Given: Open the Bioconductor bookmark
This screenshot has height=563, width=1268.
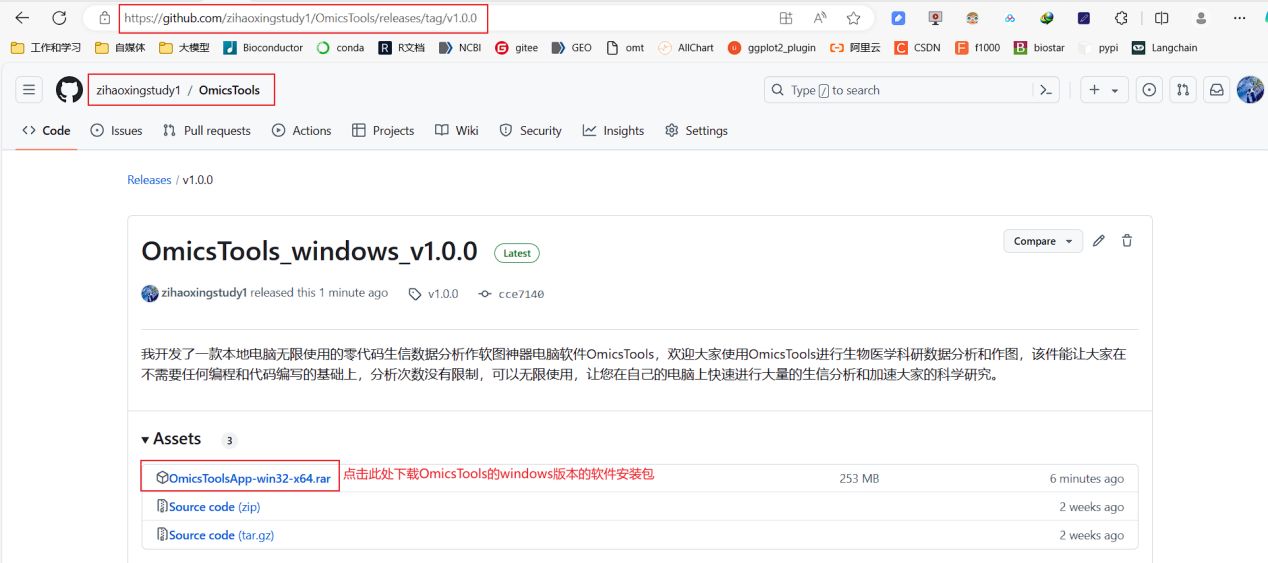Looking at the screenshot, I should (263, 47).
